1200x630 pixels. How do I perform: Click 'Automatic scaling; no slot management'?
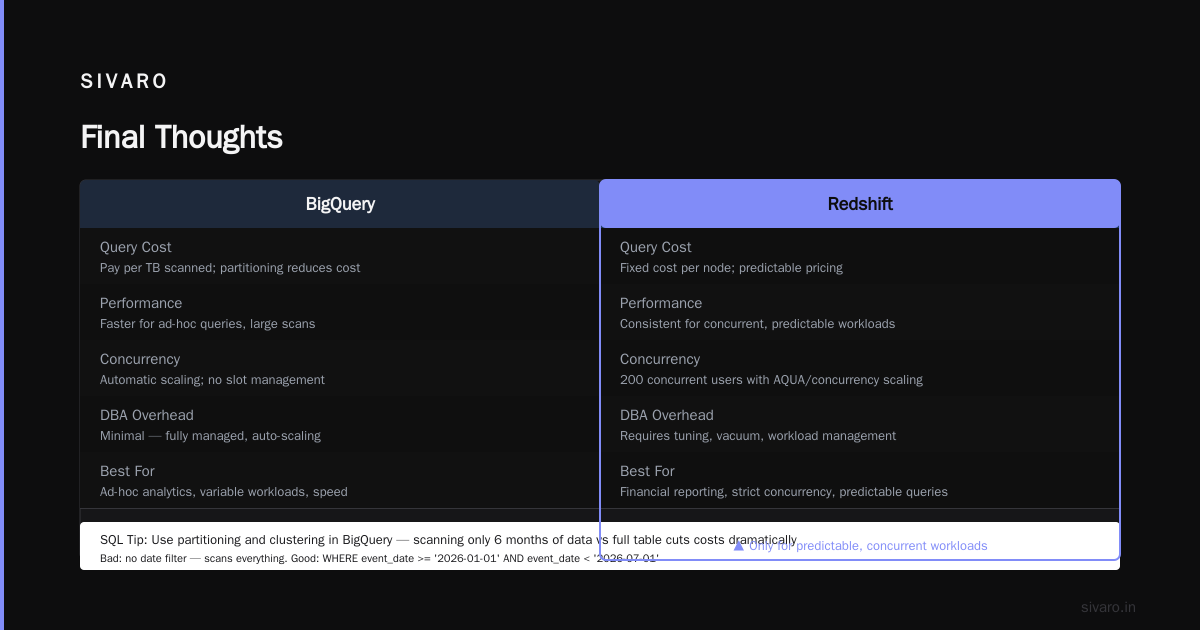(x=212, y=380)
